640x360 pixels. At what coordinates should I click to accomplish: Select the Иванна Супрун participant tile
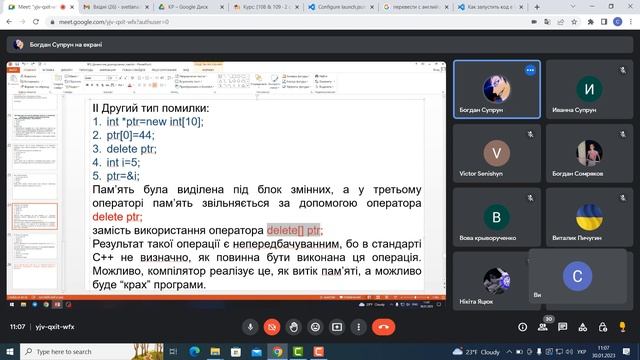pyautogui.click(x=589, y=89)
